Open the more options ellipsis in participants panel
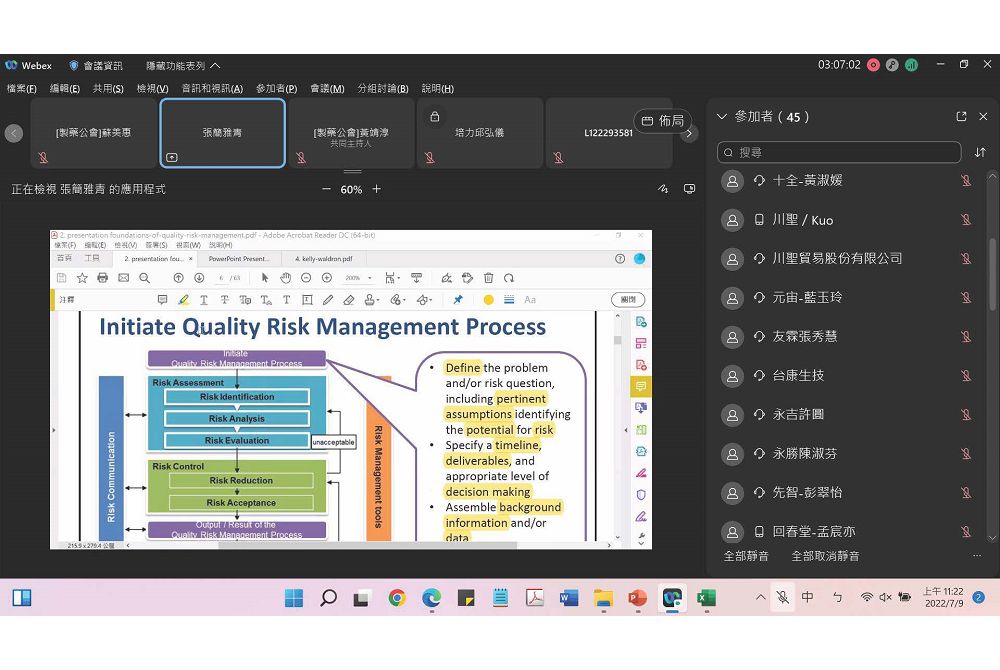This screenshot has width=1000, height=670. click(x=976, y=556)
